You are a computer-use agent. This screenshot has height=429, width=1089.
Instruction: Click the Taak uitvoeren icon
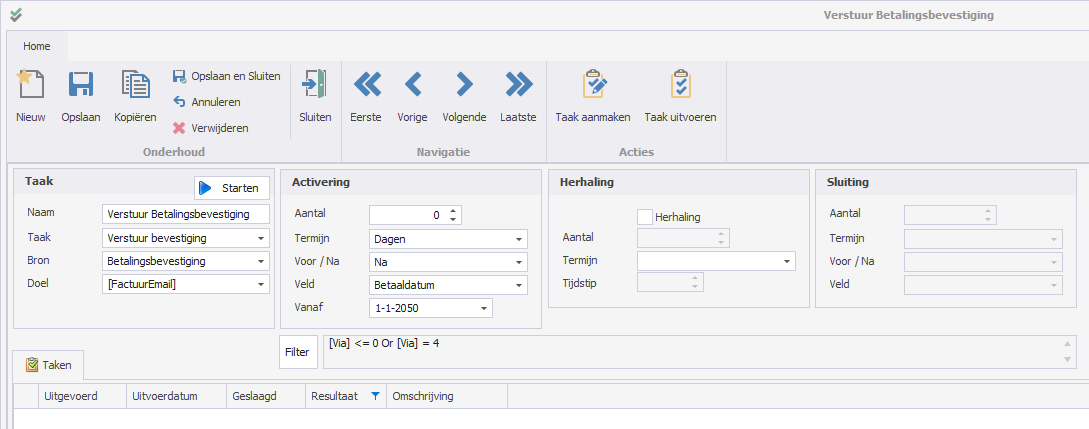pos(681,84)
